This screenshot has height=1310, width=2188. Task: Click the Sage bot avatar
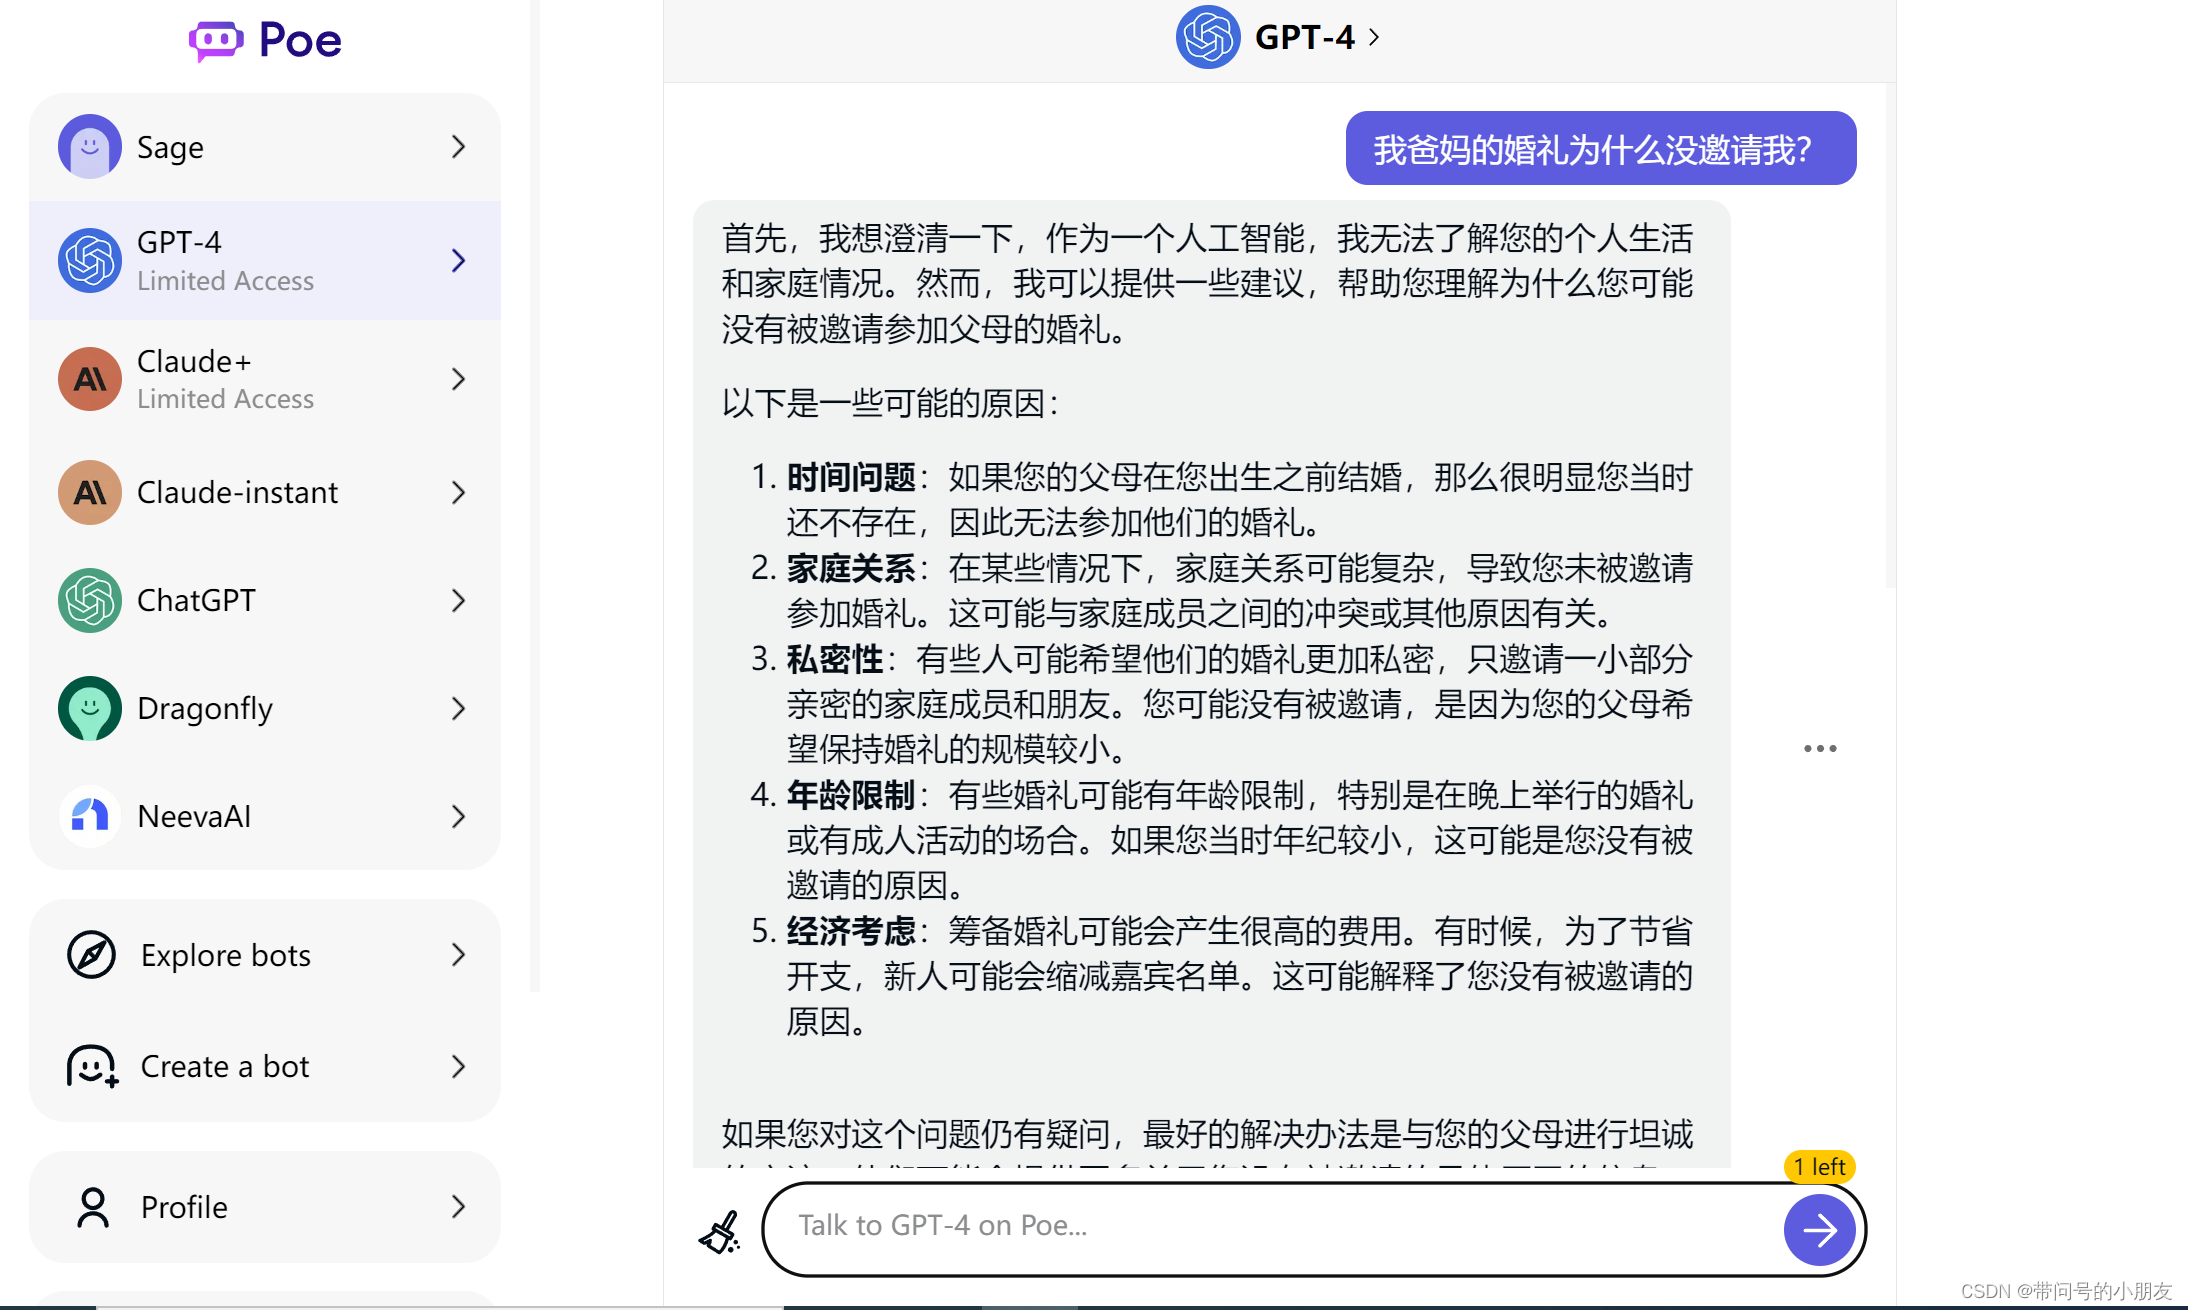click(90, 147)
